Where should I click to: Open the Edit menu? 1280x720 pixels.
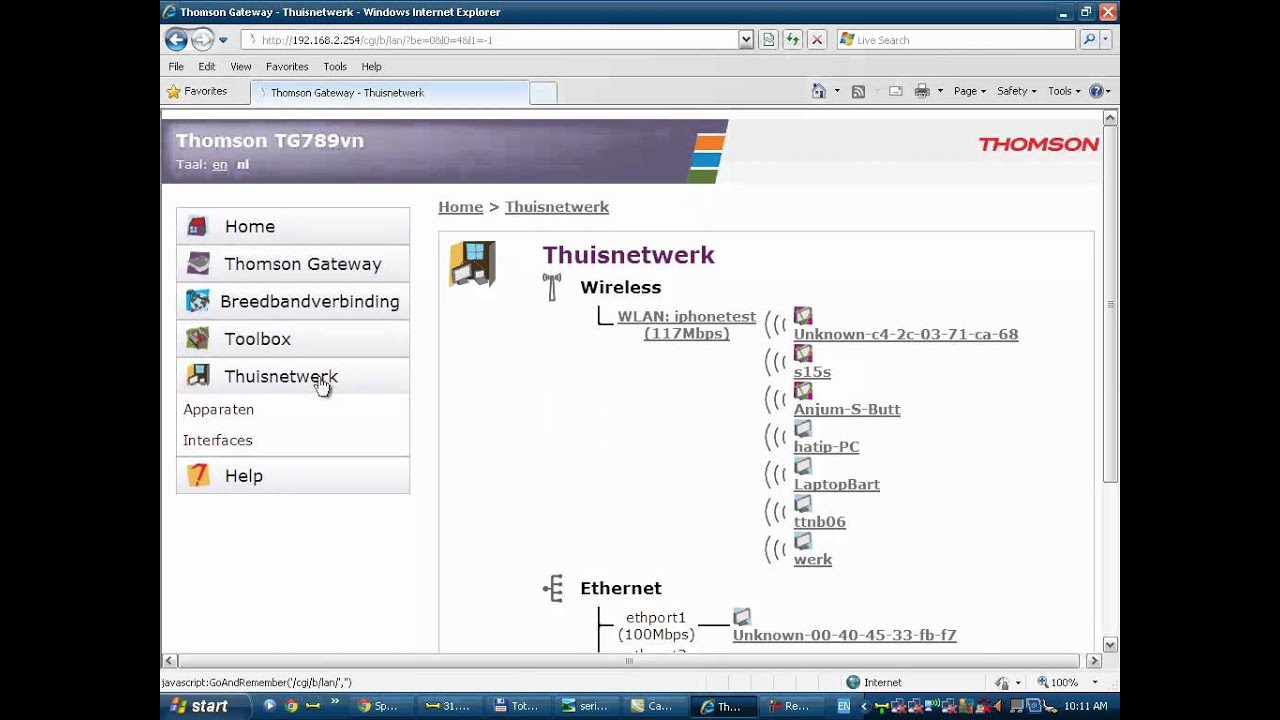click(207, 66)
